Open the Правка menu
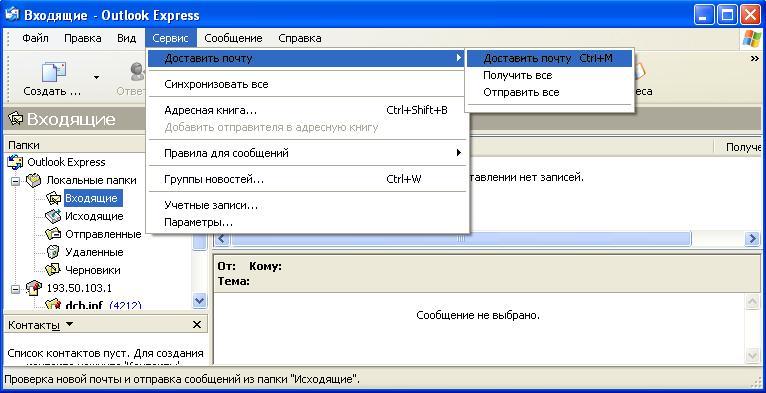 coord(83,38)
